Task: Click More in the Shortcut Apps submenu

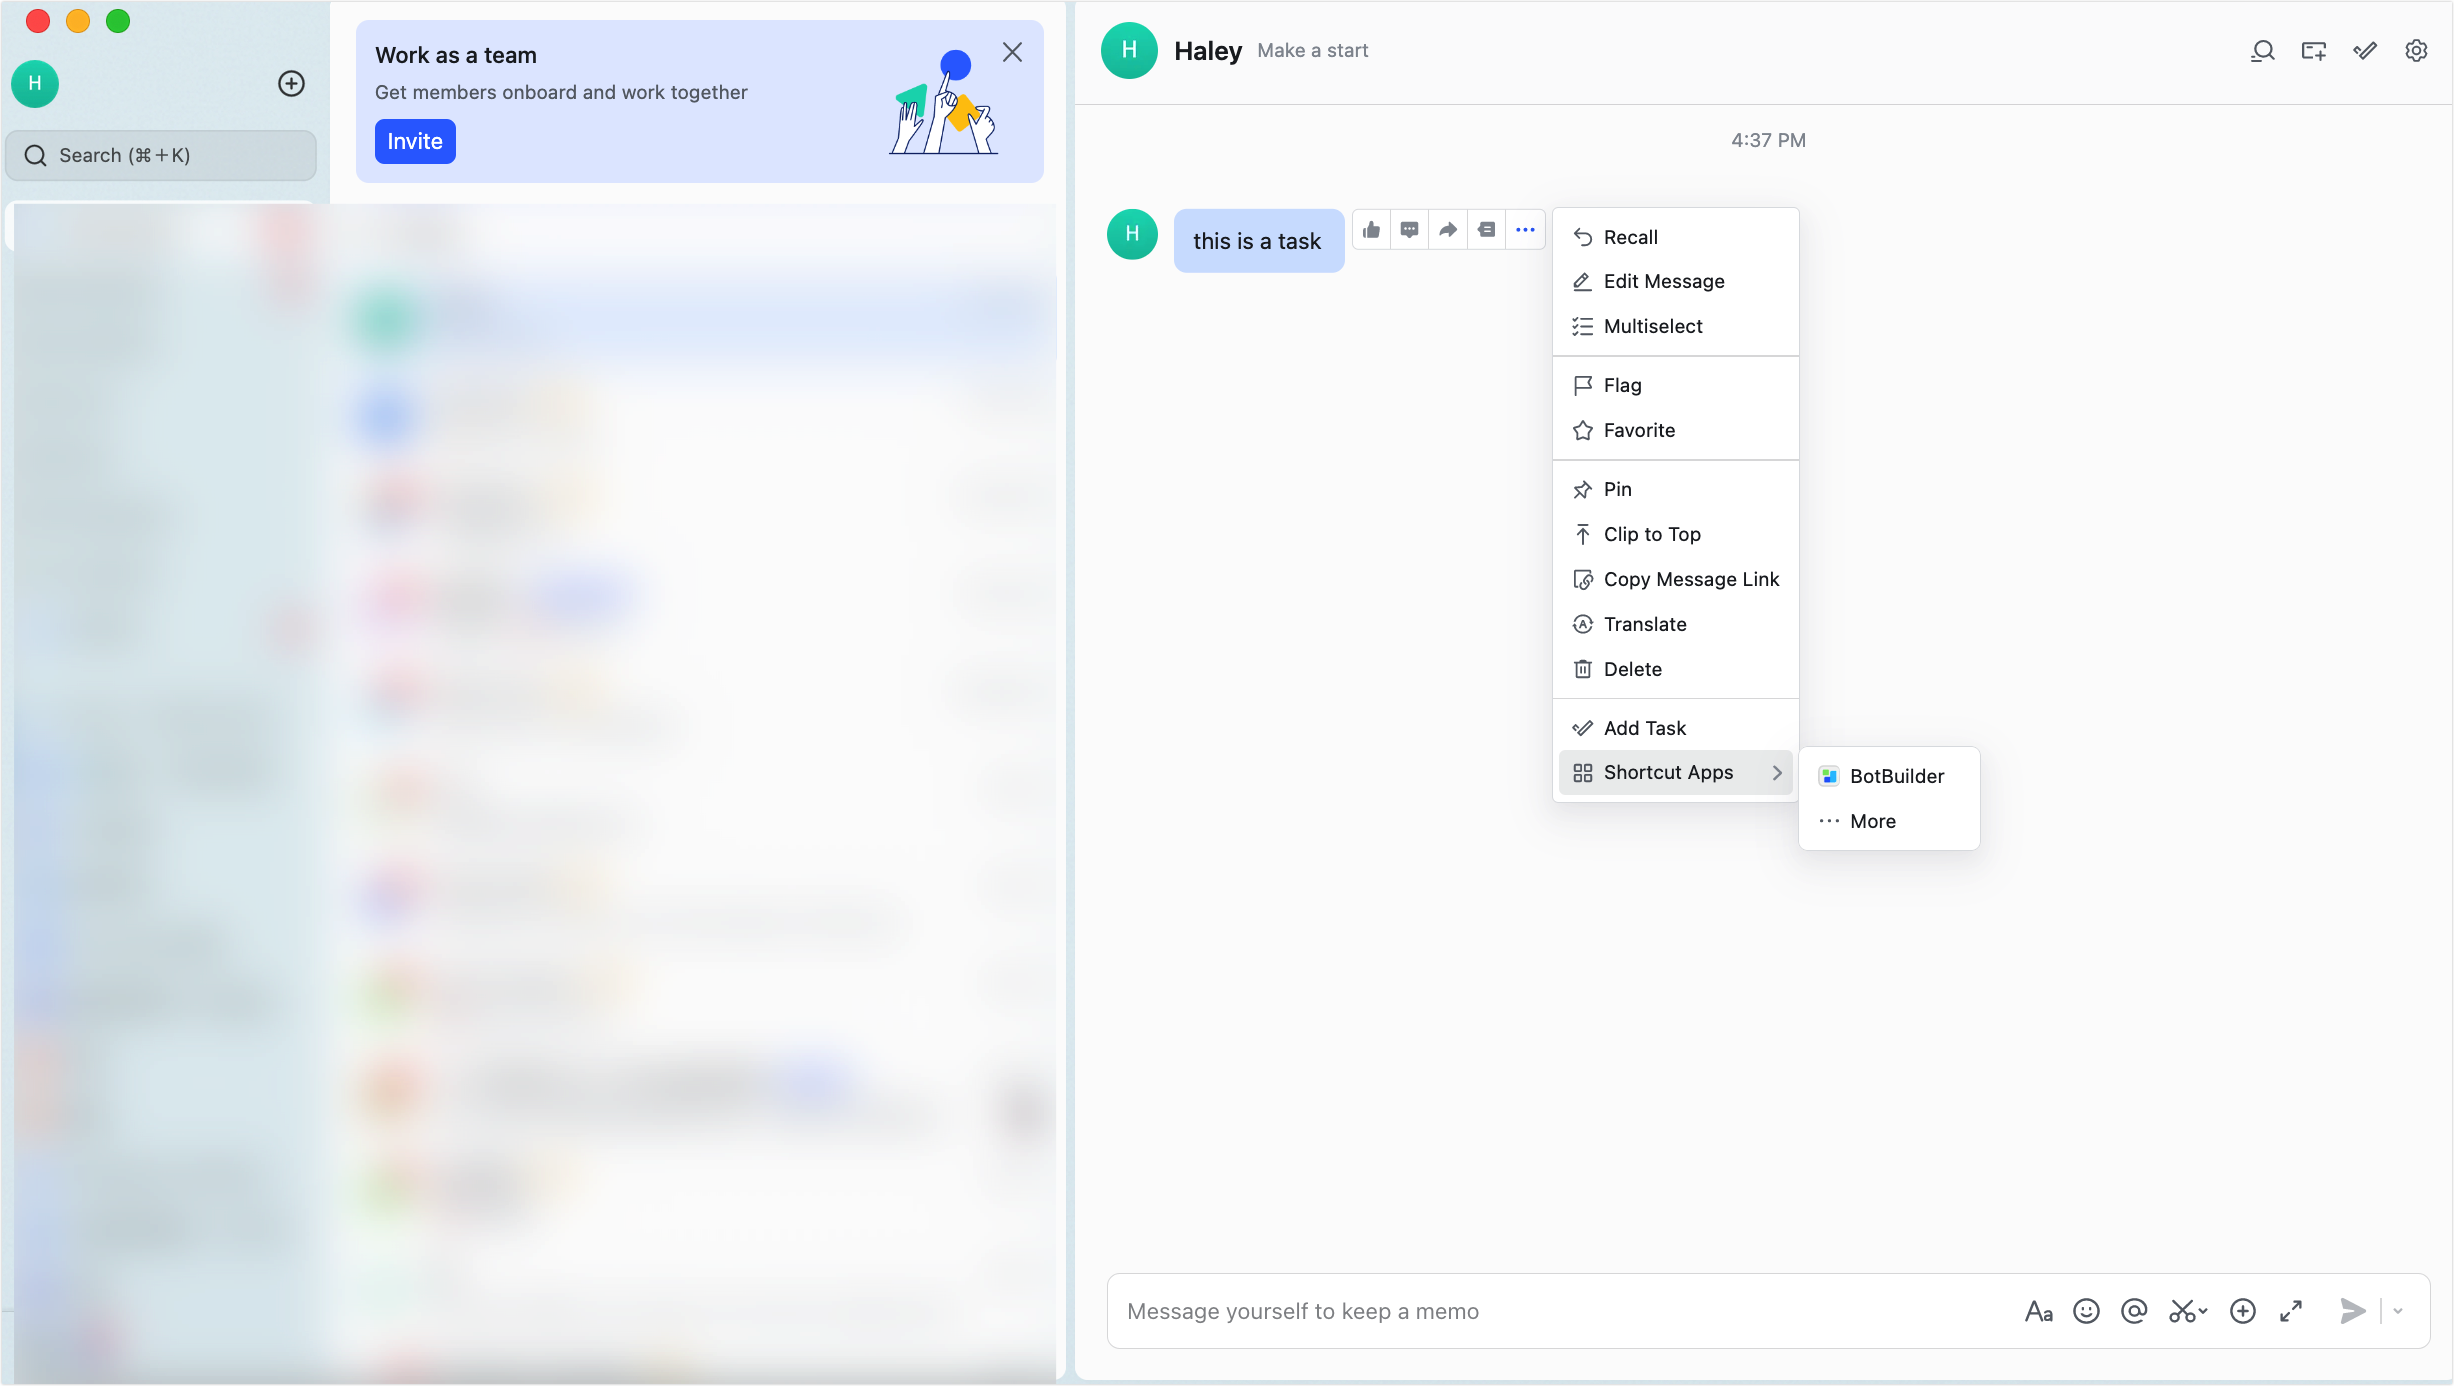Action: 1889,822
